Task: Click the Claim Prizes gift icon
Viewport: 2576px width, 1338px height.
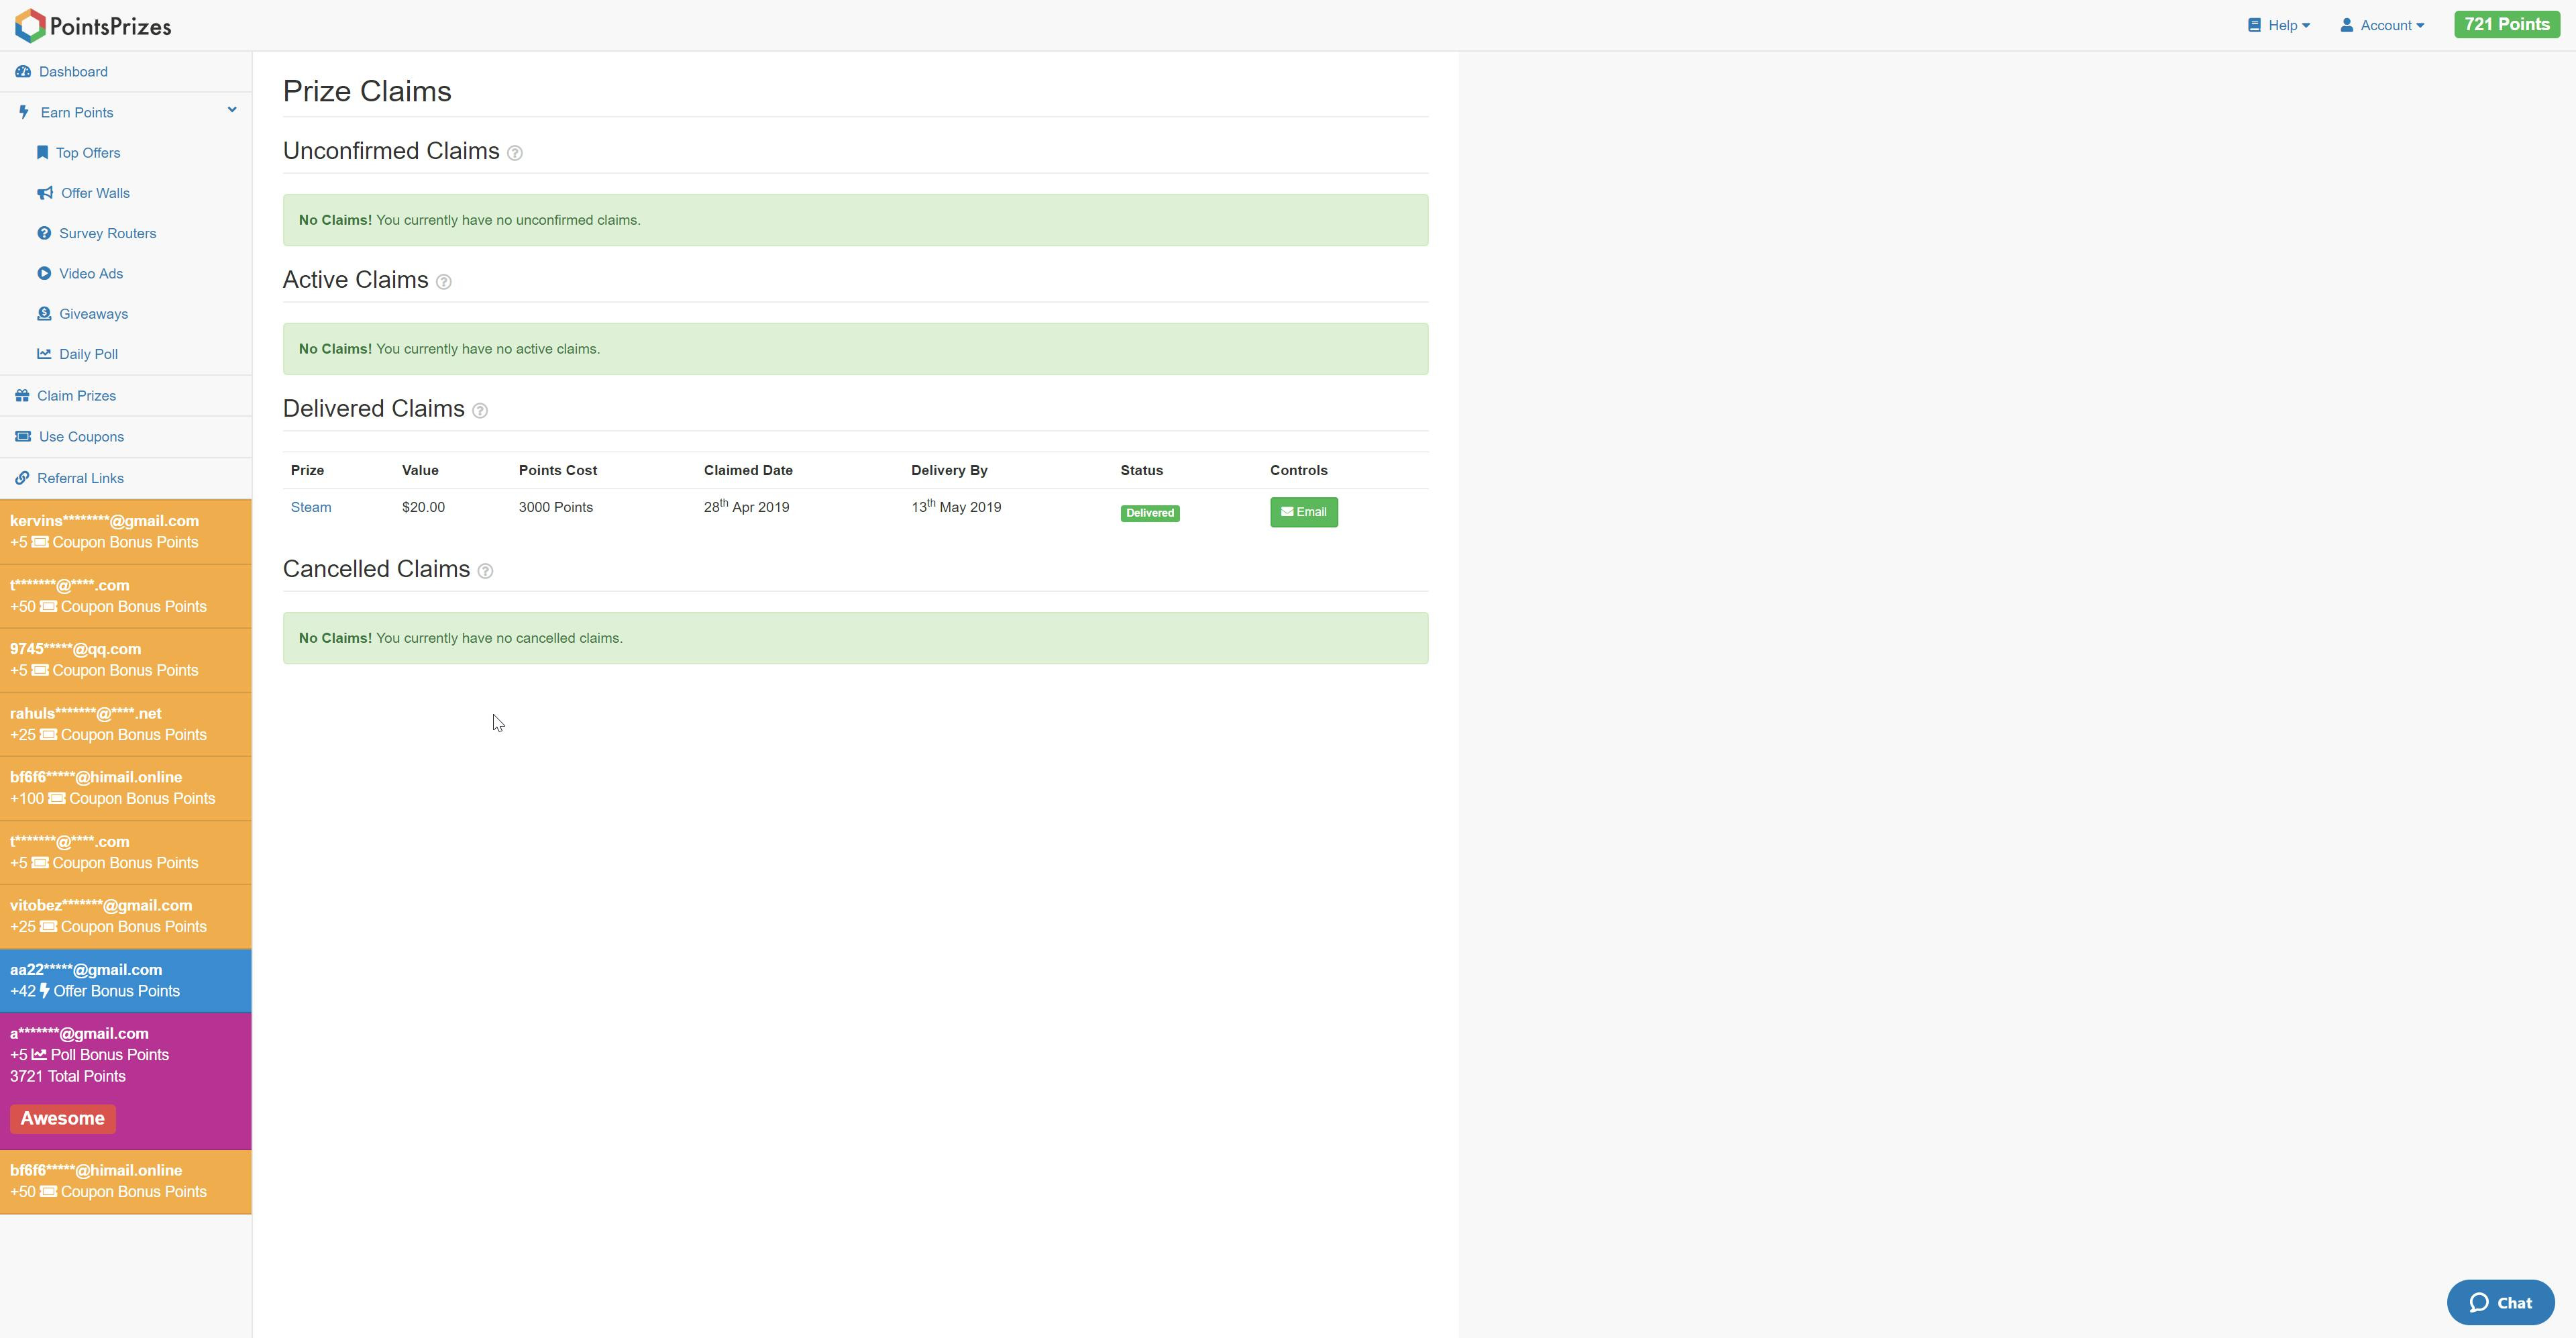Action: tap(22, 396)
